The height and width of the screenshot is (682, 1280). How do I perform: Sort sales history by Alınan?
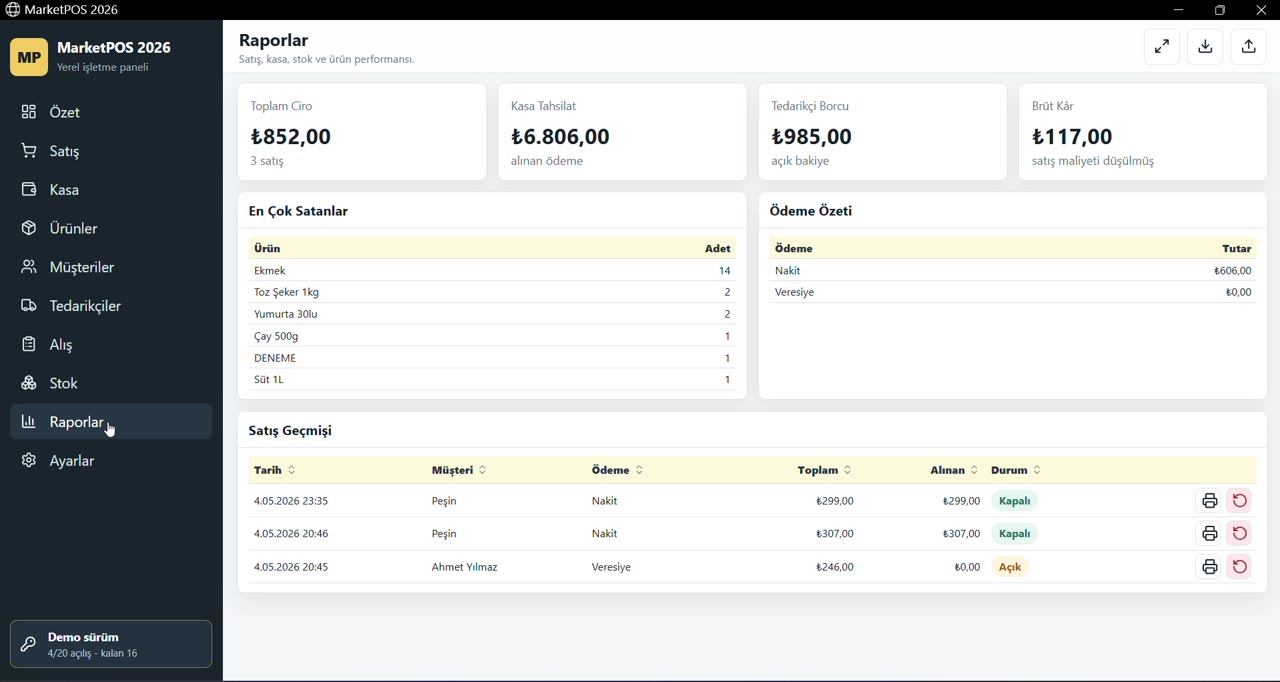pyautogui.click(x=955, y=470)
